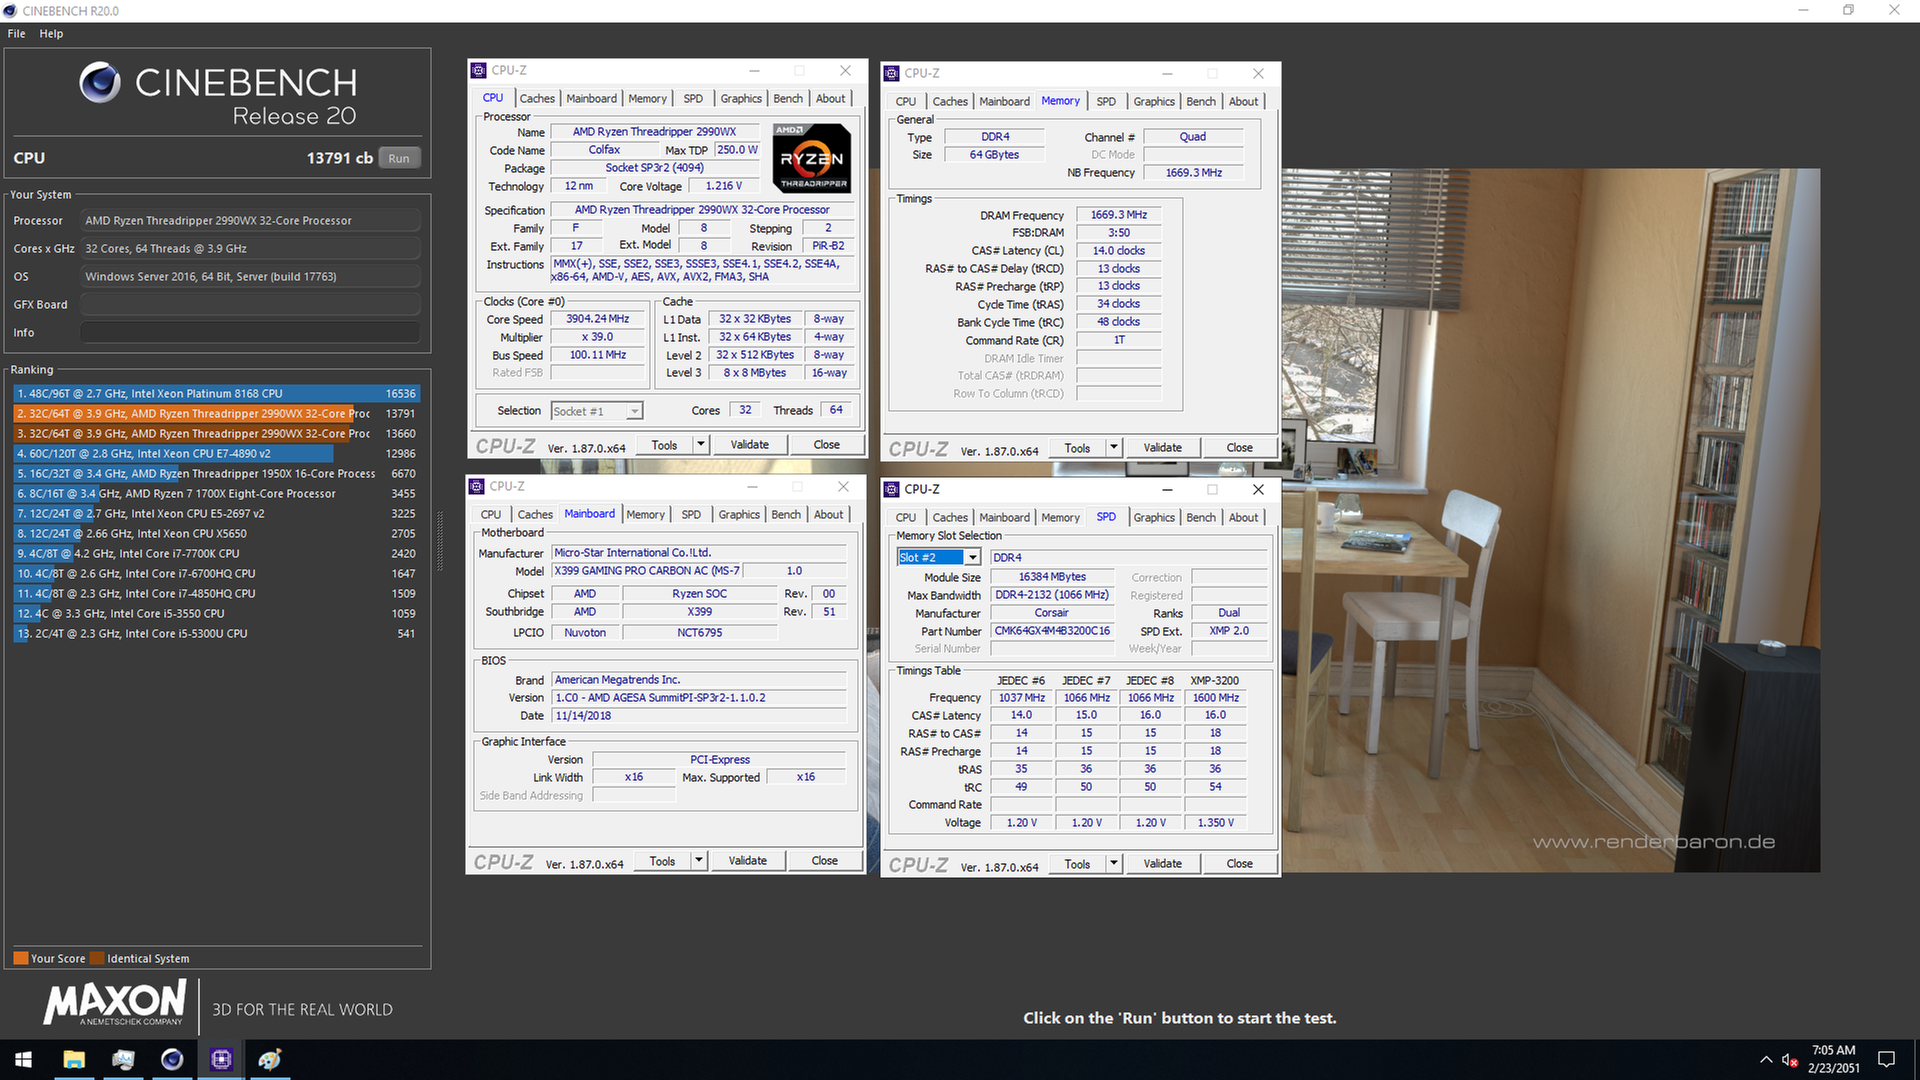Expand Tools dropdown arrow in SPD window
This screenshot has width=1920, height=1080.
click(x=1113, y=864)
